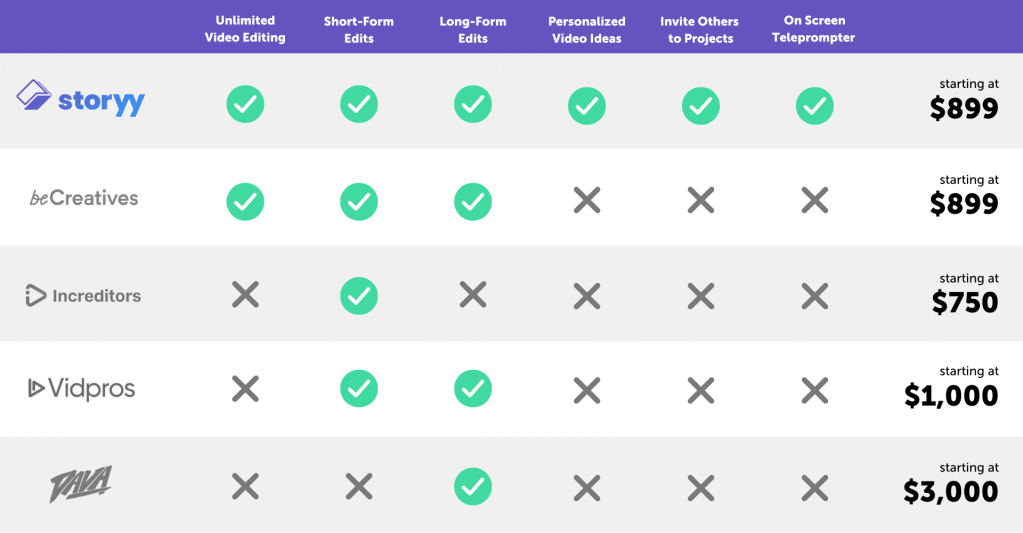Click DAVA's Long-Form Edits checkmark

473,486
